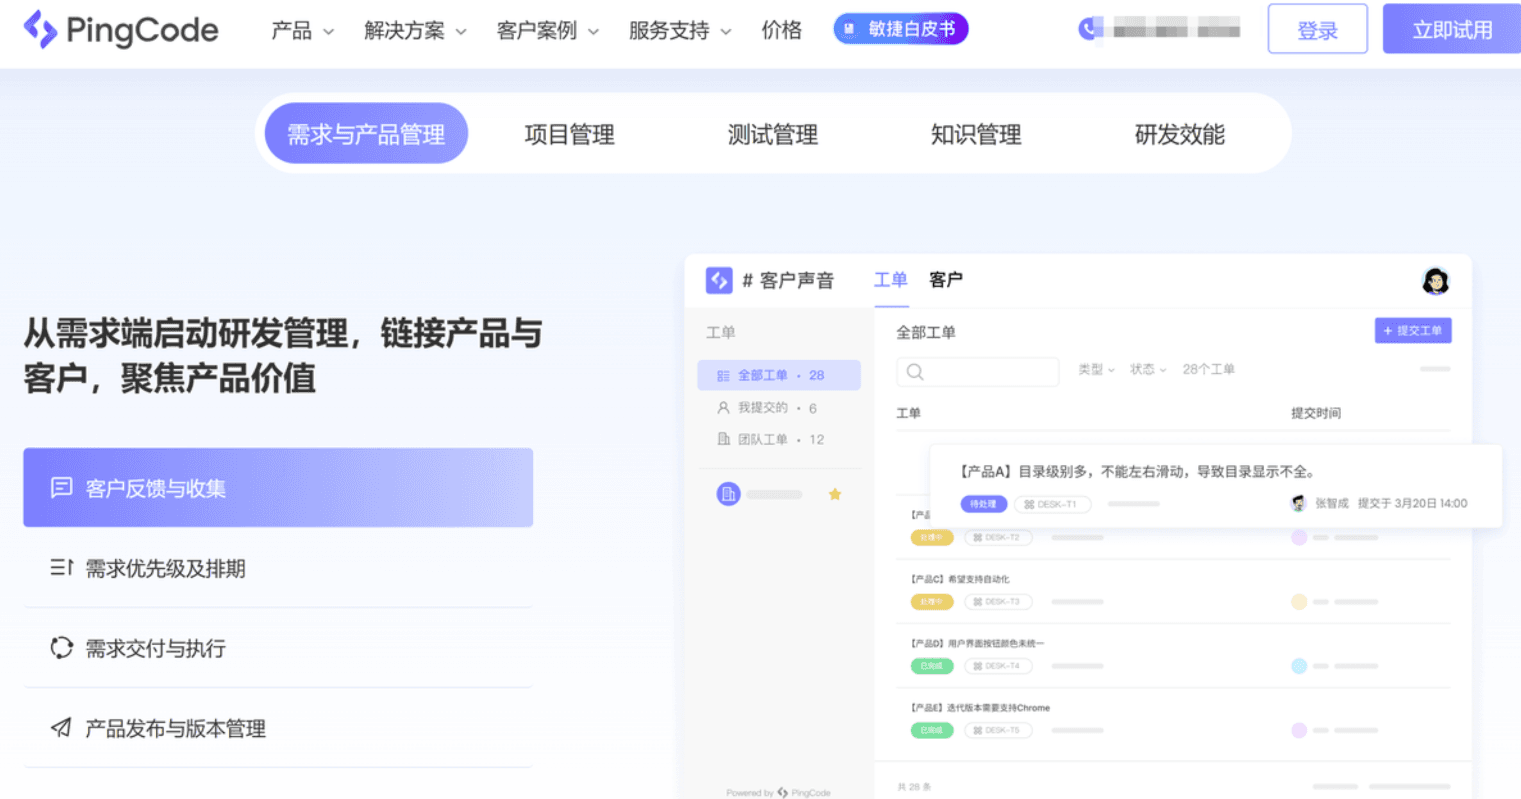Open the 敏捷白皮书 link
1521x799 pixels.
901,29
